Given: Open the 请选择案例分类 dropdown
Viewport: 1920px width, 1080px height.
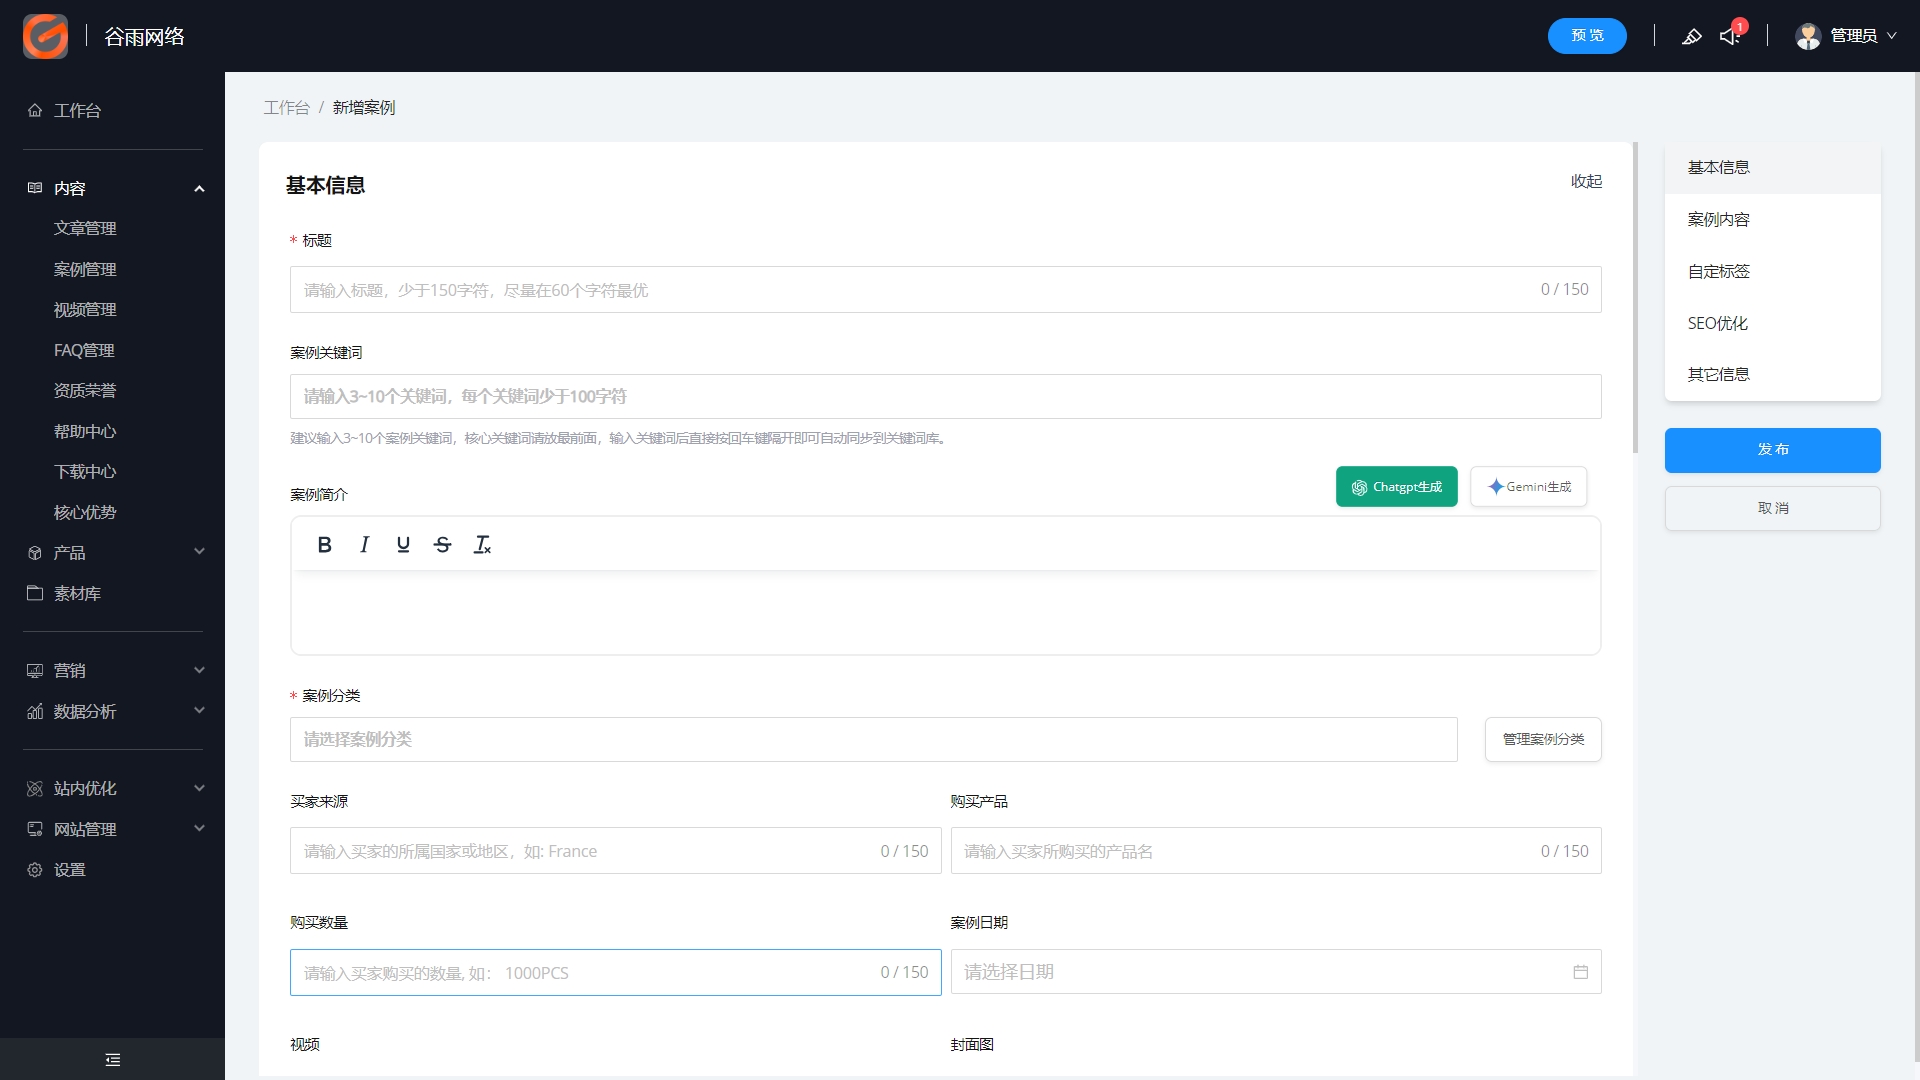Looking at the screenshot, I should click(x=873, y=740).
